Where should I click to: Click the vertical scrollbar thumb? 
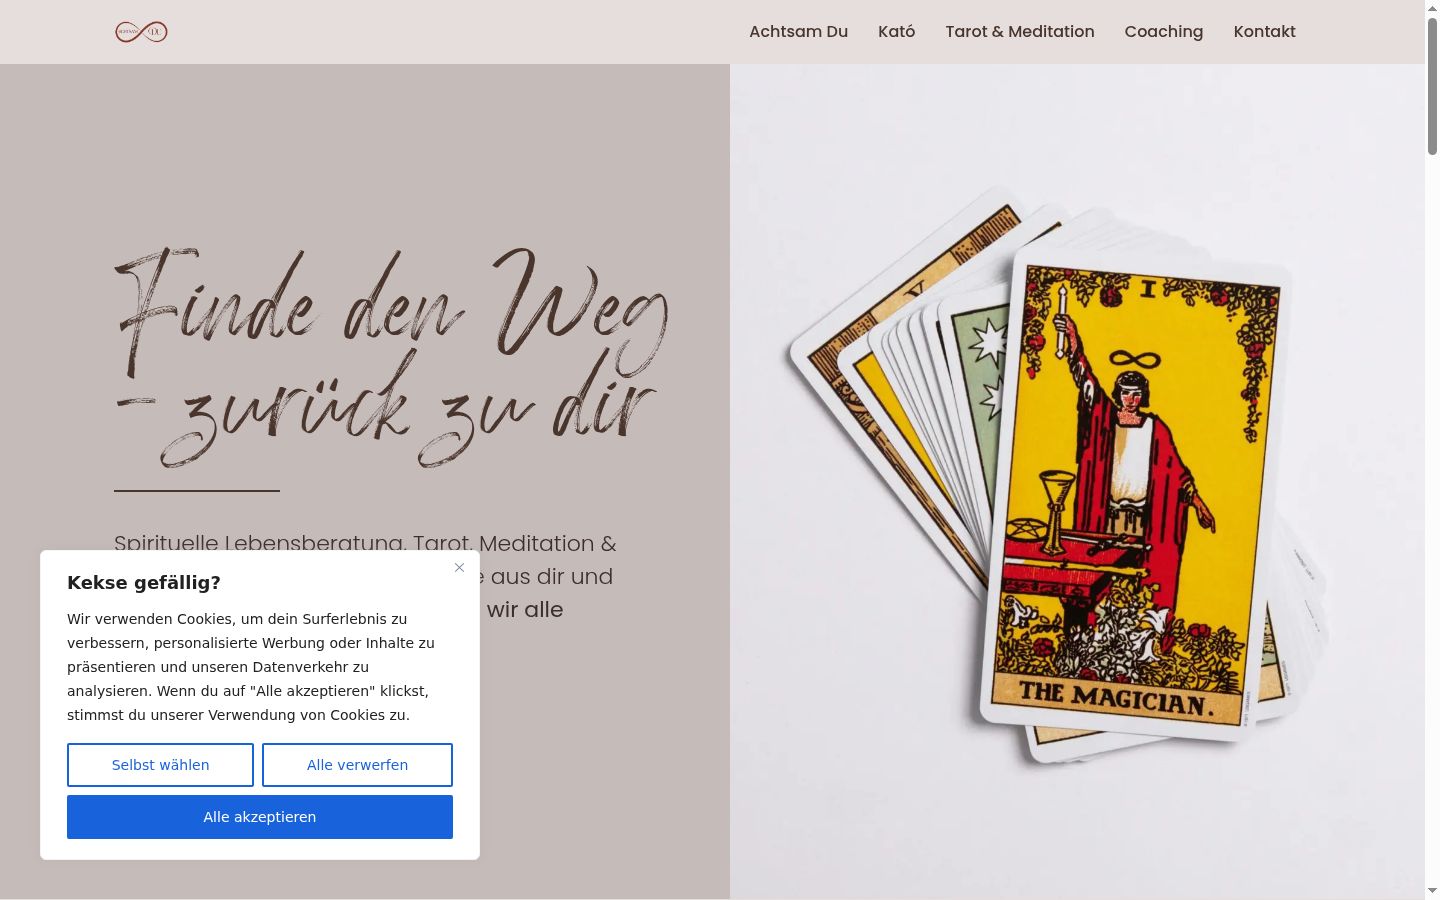(x=1432, y=85)
